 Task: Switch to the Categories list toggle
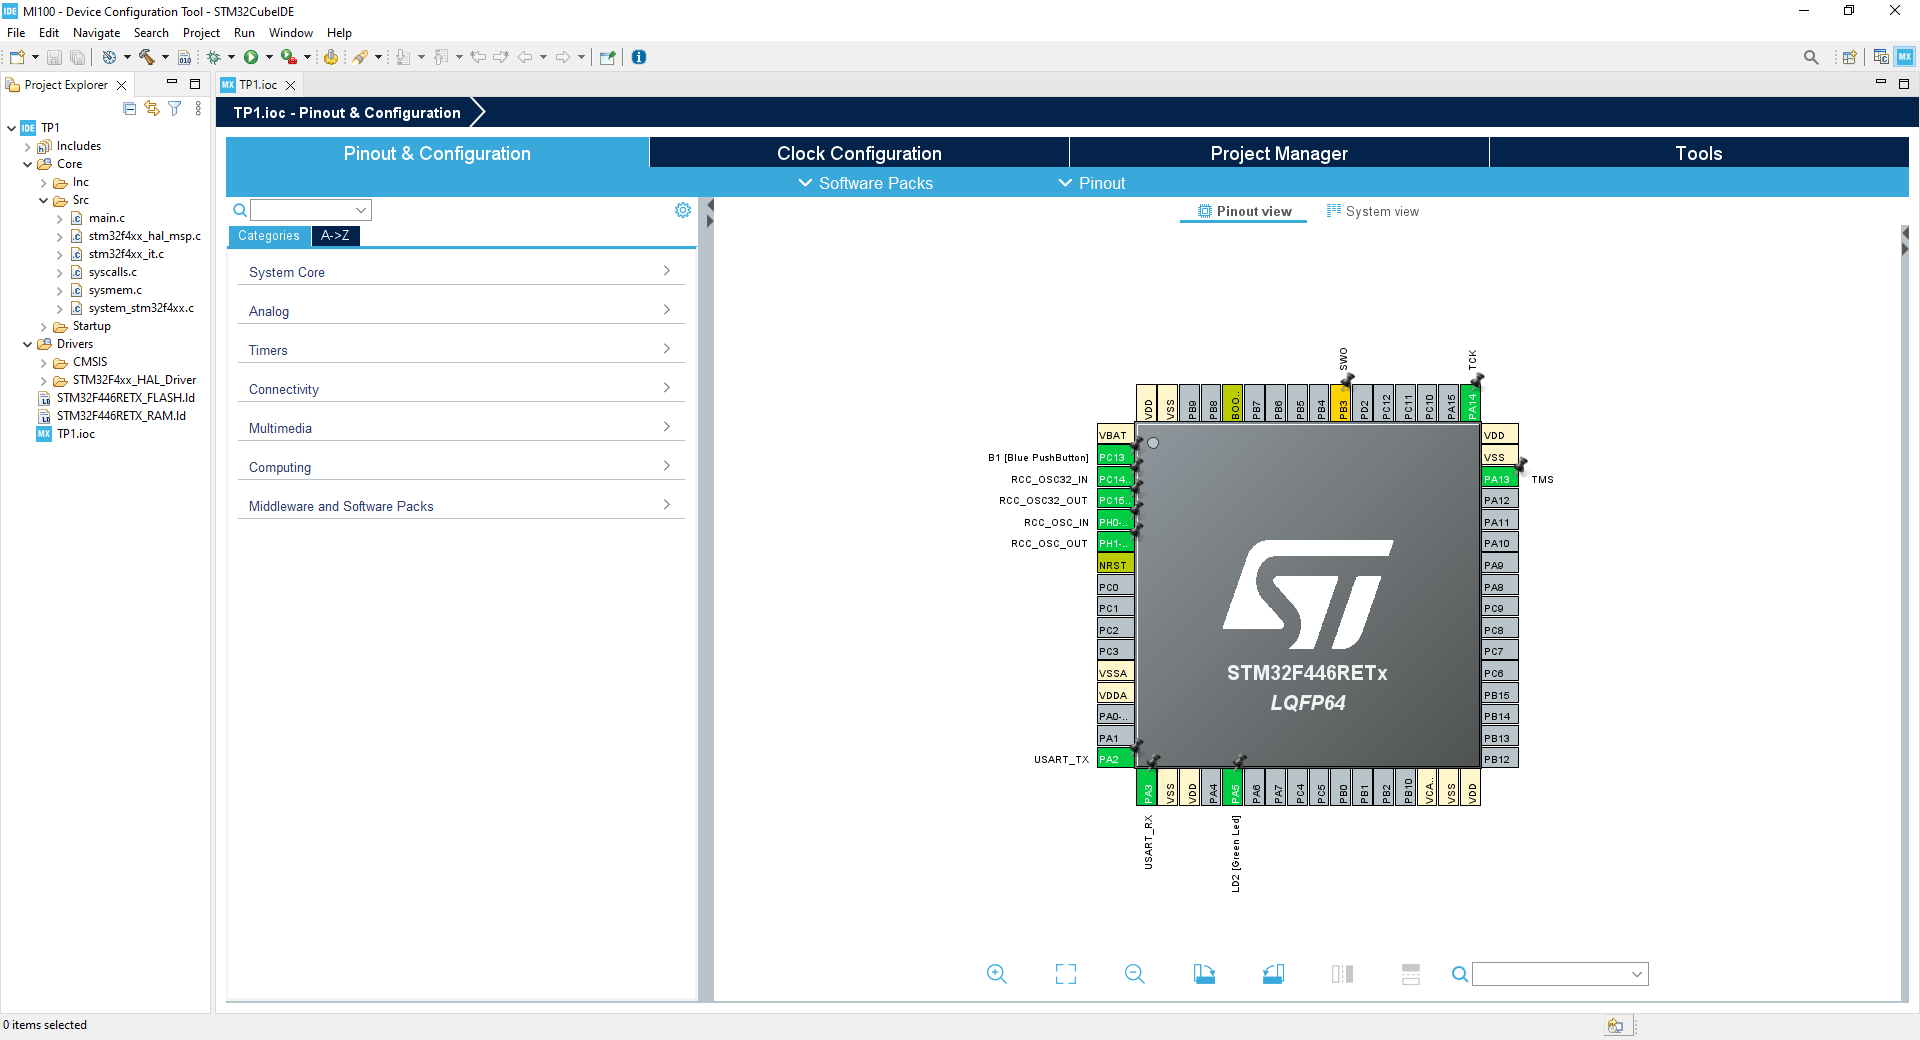(x=269, y=236)
